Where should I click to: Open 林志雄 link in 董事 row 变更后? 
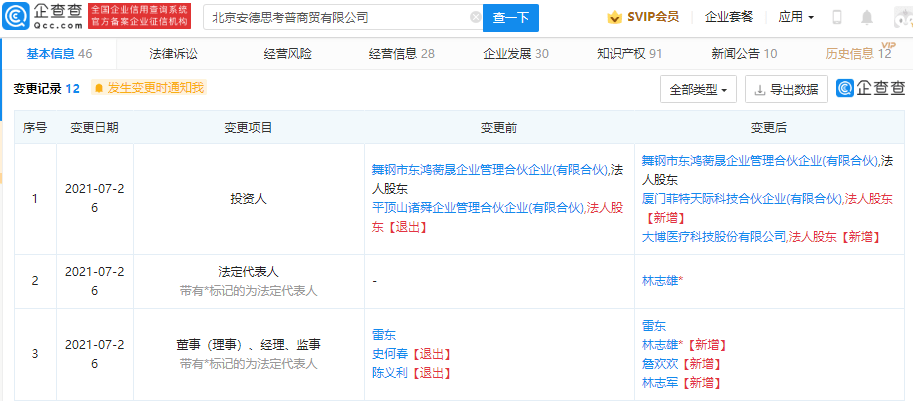tap(660, 345)
